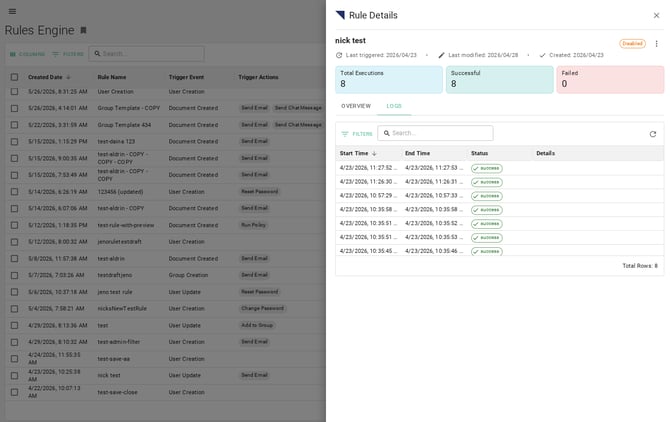Focus the Rules Engine search field
670x422 pixels.
click(147, 54)
